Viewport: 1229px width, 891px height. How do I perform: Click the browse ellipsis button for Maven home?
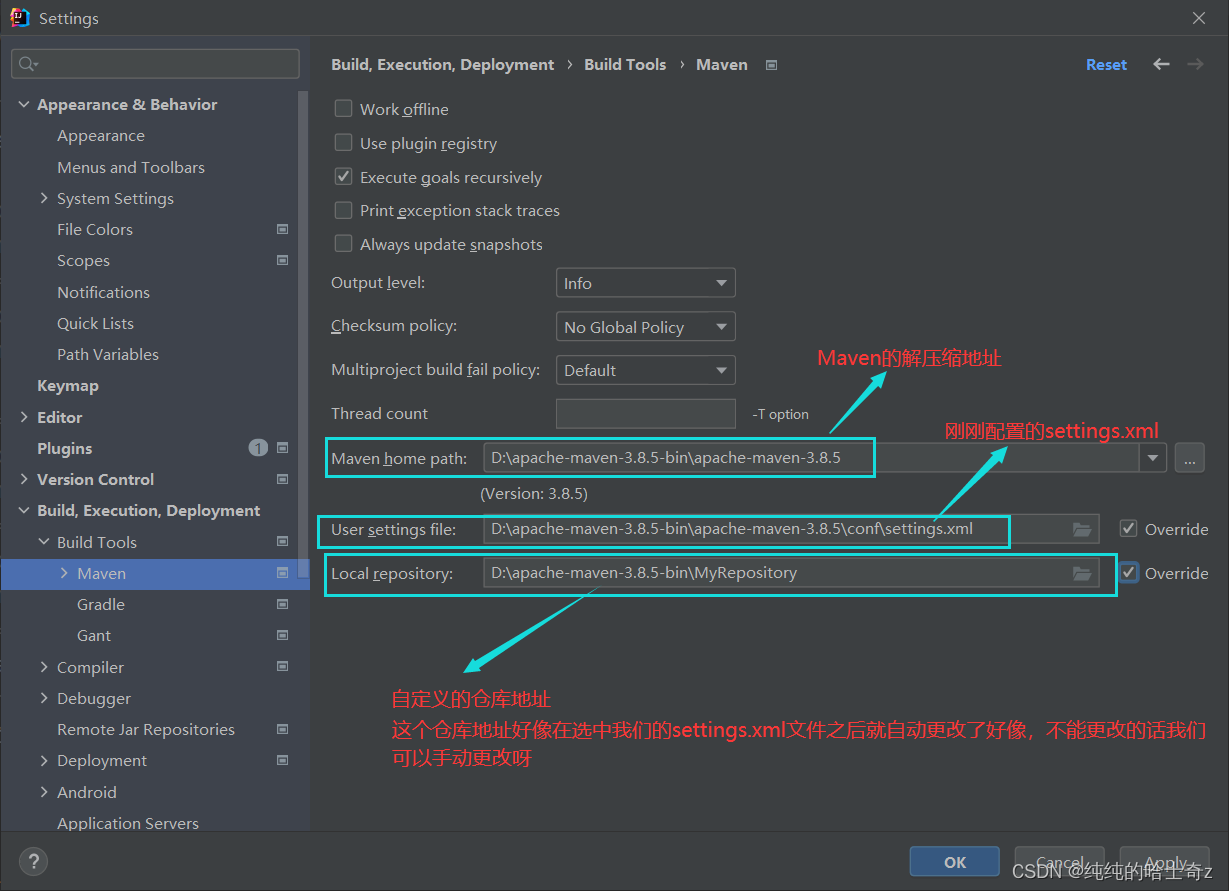point(1189,458)
